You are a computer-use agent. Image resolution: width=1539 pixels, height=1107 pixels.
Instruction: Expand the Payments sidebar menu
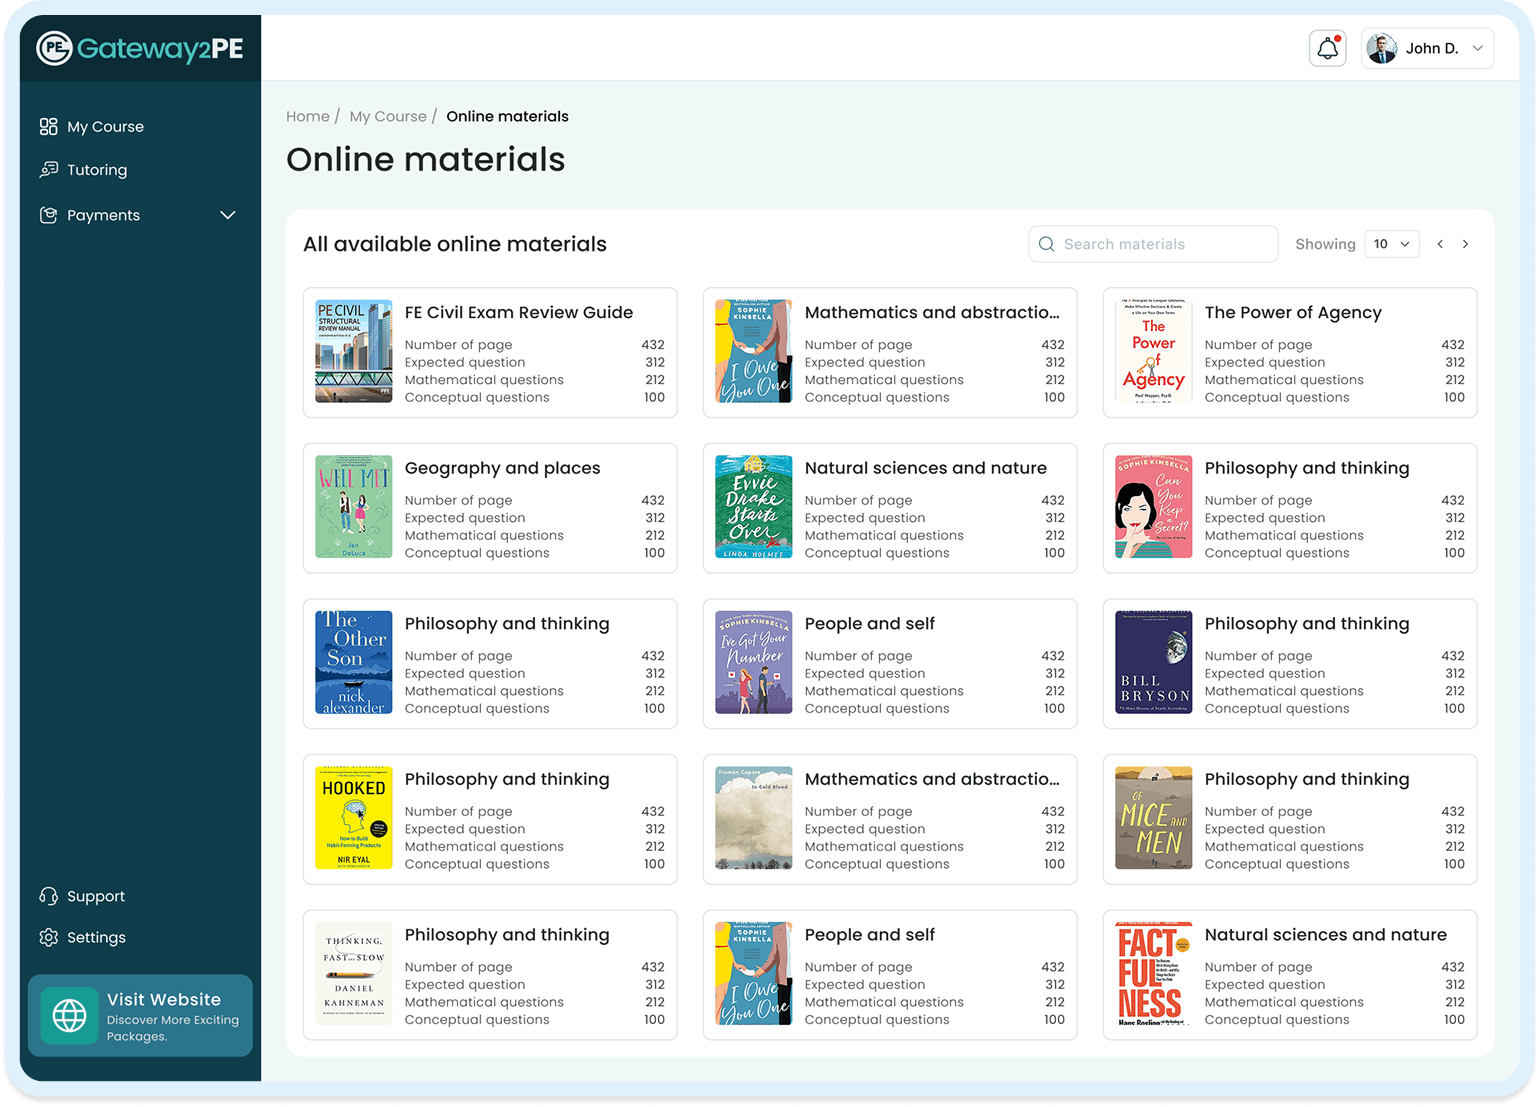pyautogui.click(x=227, y=215)
